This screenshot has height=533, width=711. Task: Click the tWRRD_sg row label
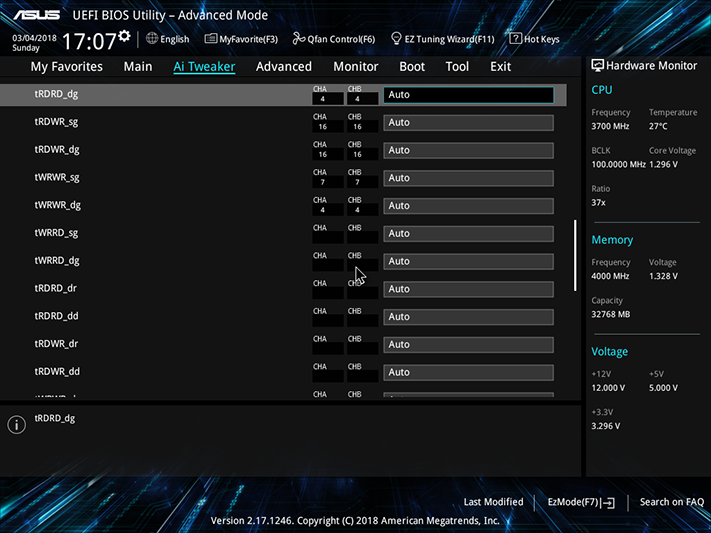coord(56,233)
